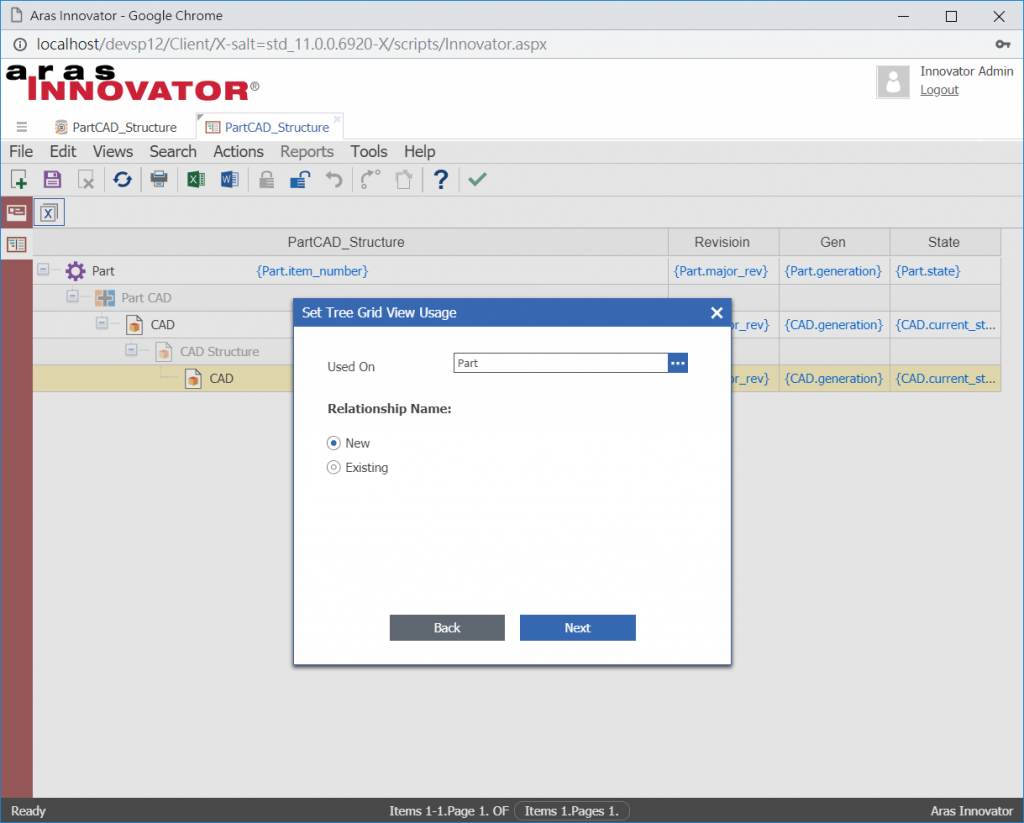Click the password key icon in address bar
This screenshot has width=1024, height=823.
coord(1002,44)
